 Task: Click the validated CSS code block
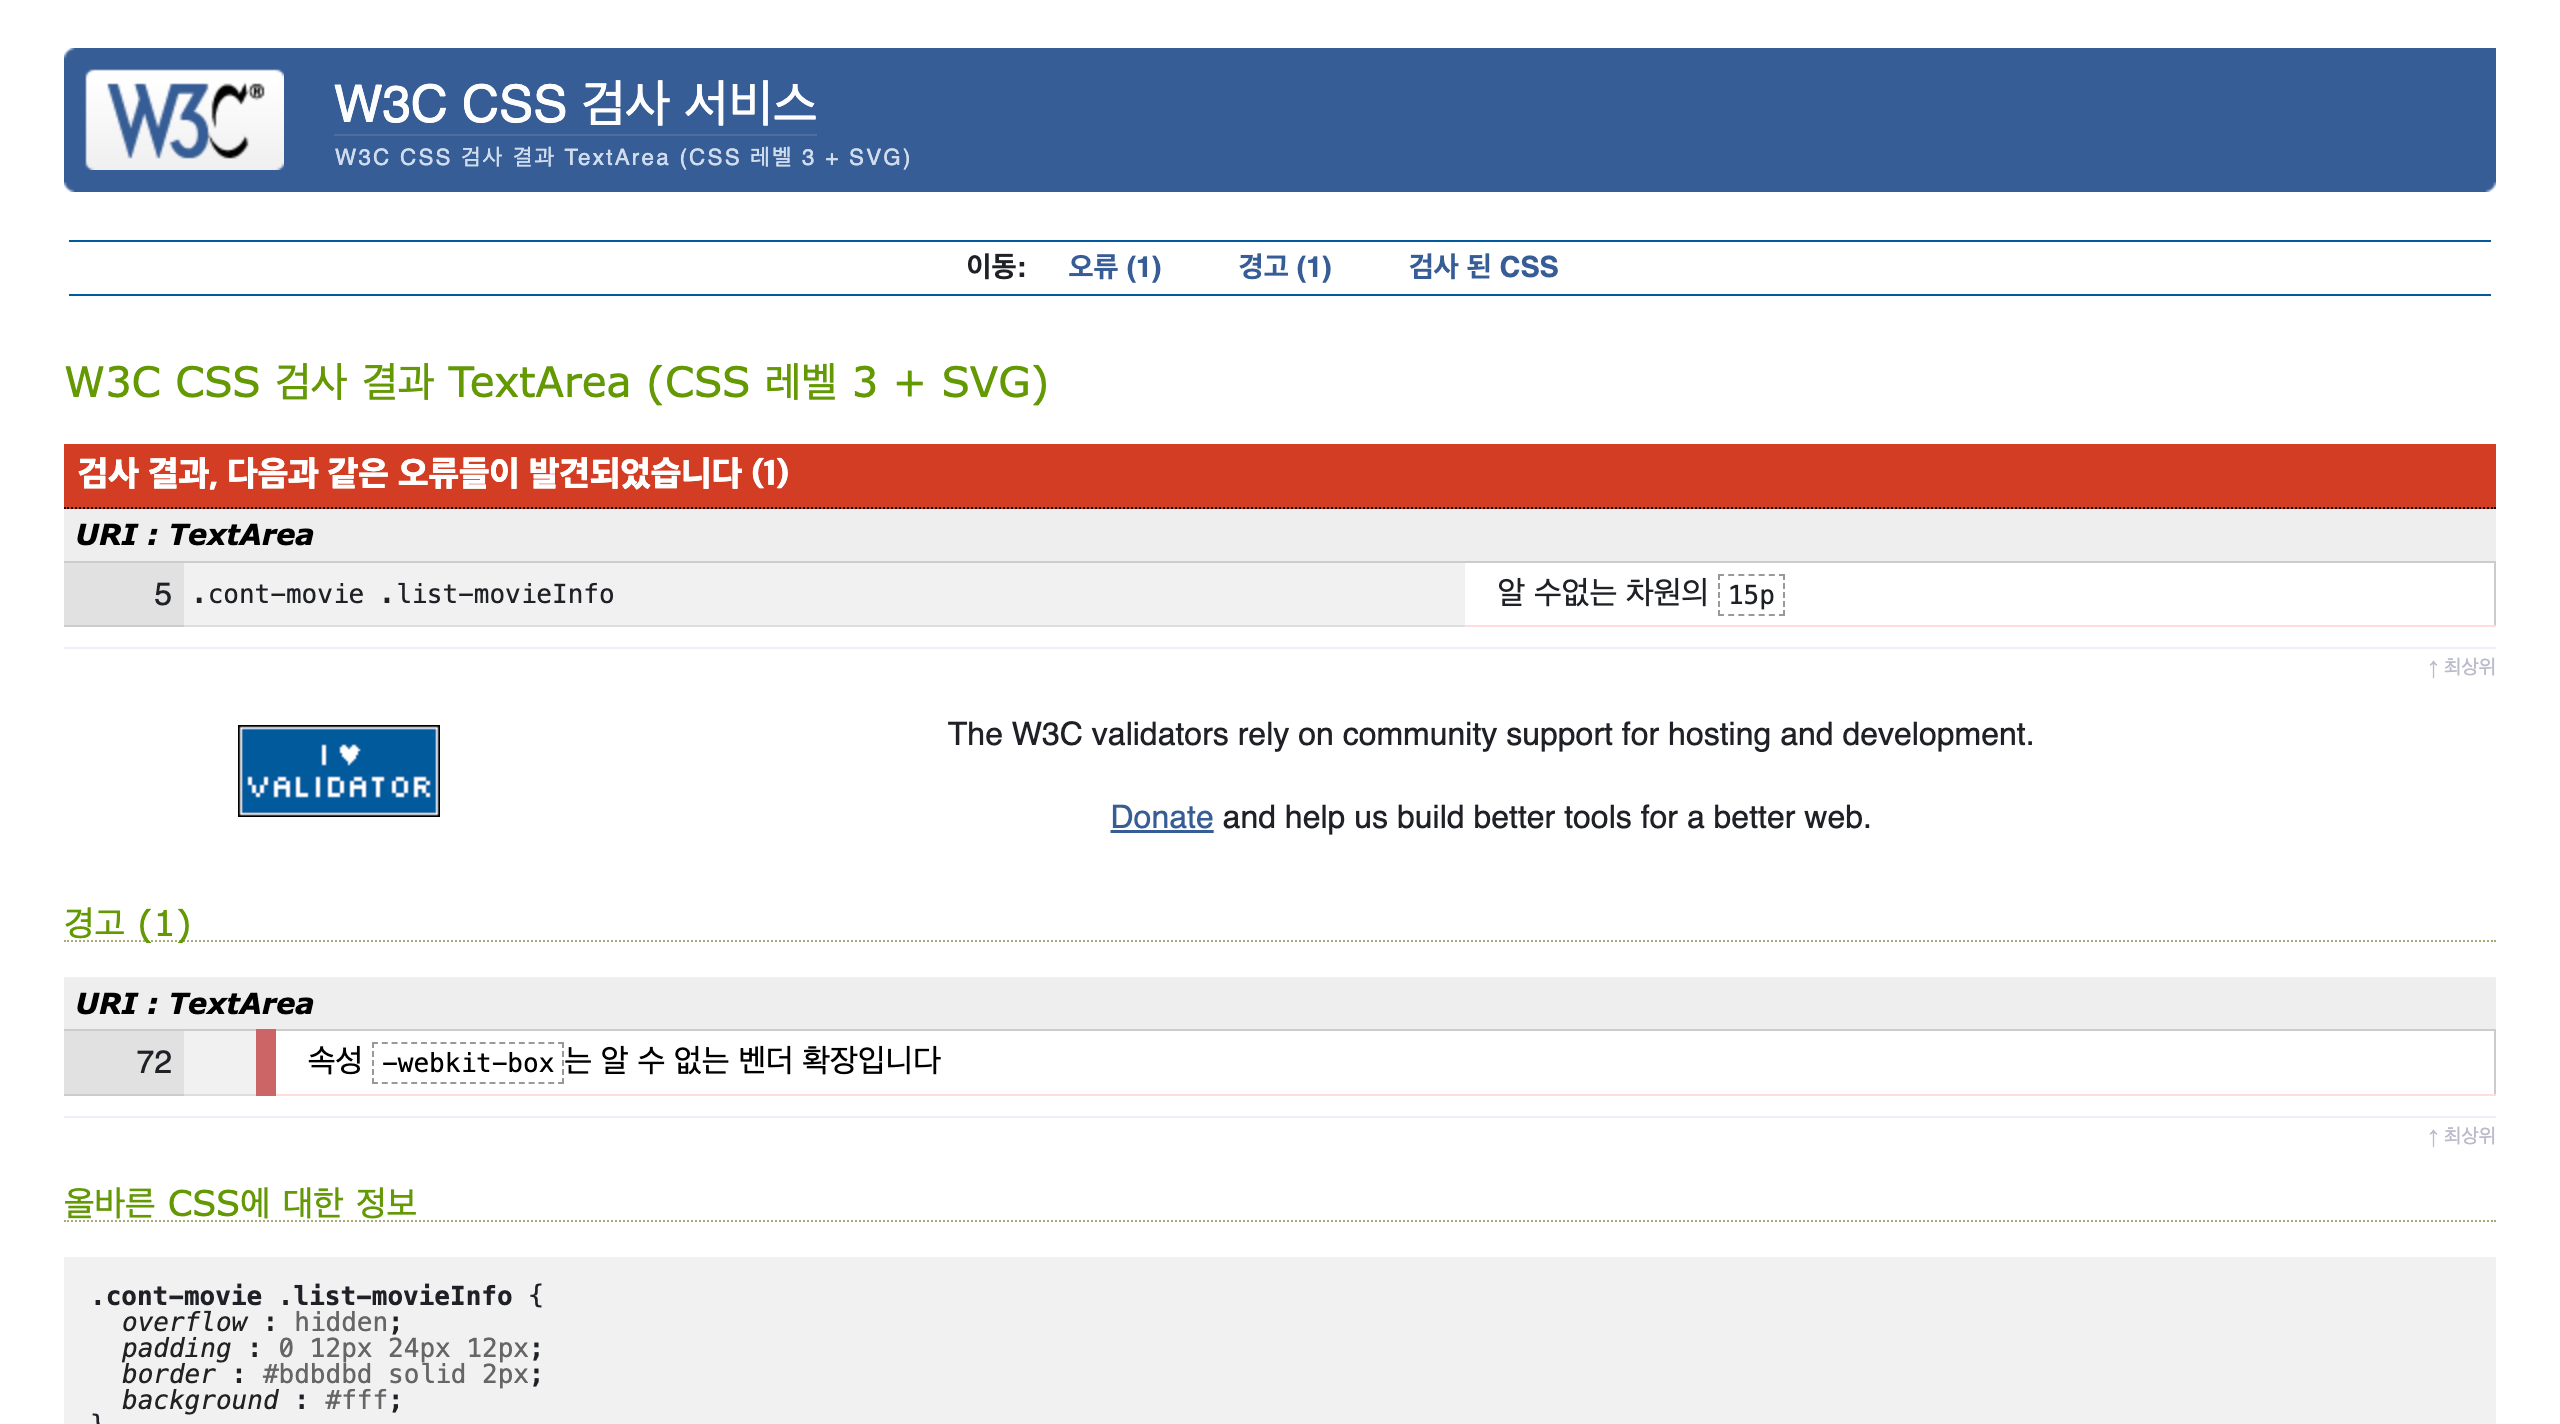pos(1278,1345)
